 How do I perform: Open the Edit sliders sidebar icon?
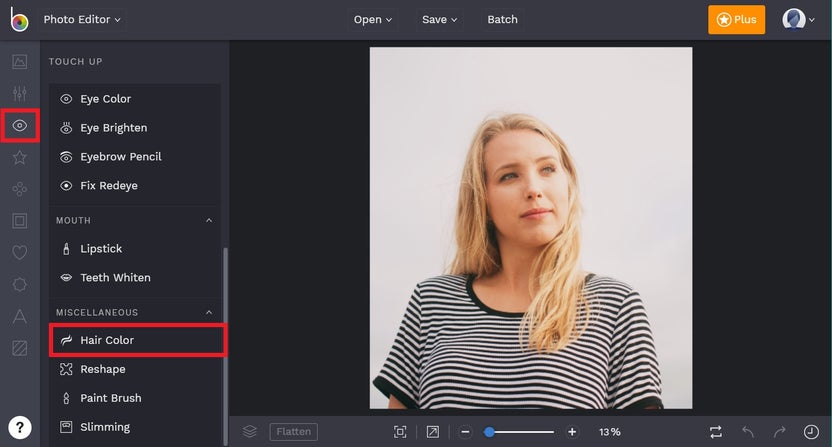point(20,93)
